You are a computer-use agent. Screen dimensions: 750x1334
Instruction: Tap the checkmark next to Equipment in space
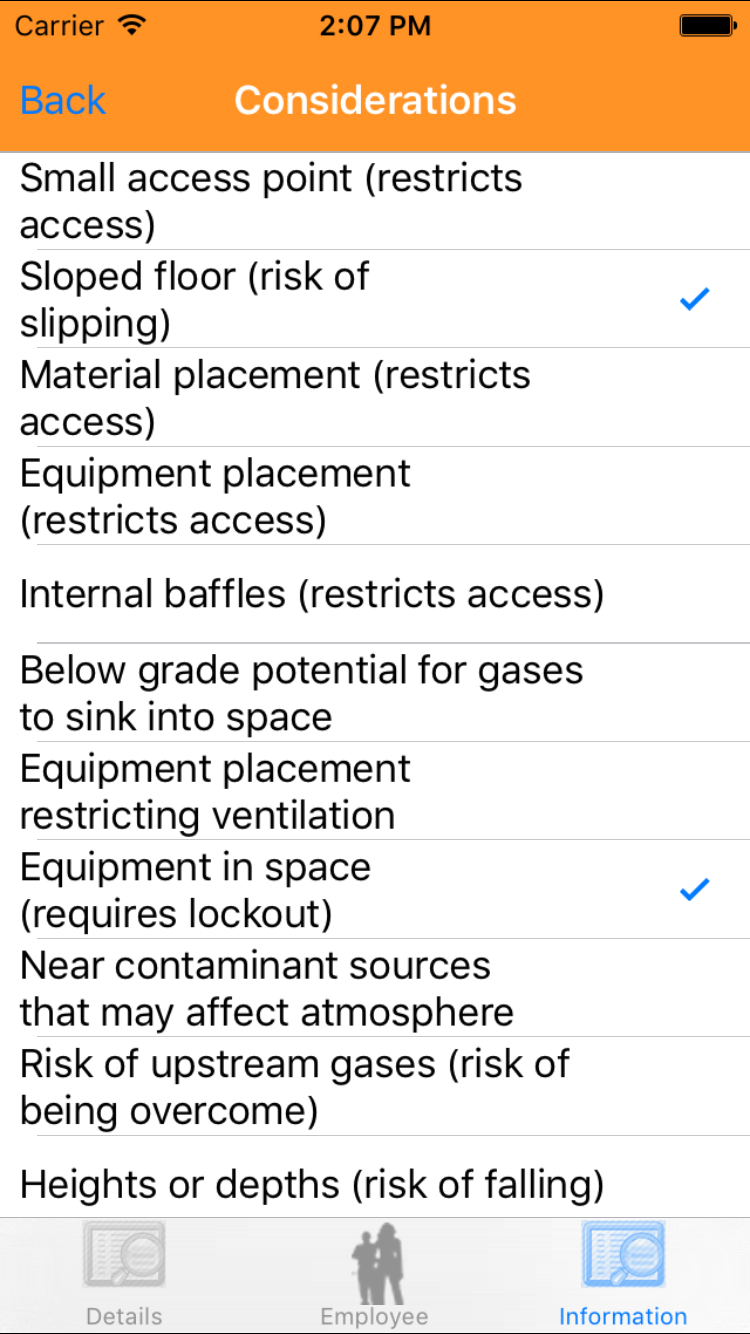click(x=694, y=889)
